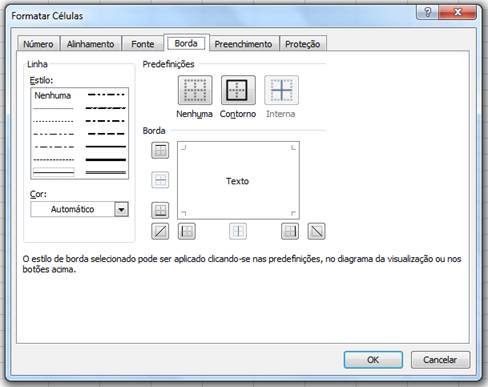Viewport: 488px width, 387px height.
Task: Open the Alinhamento tab
Action: [90, 44]
